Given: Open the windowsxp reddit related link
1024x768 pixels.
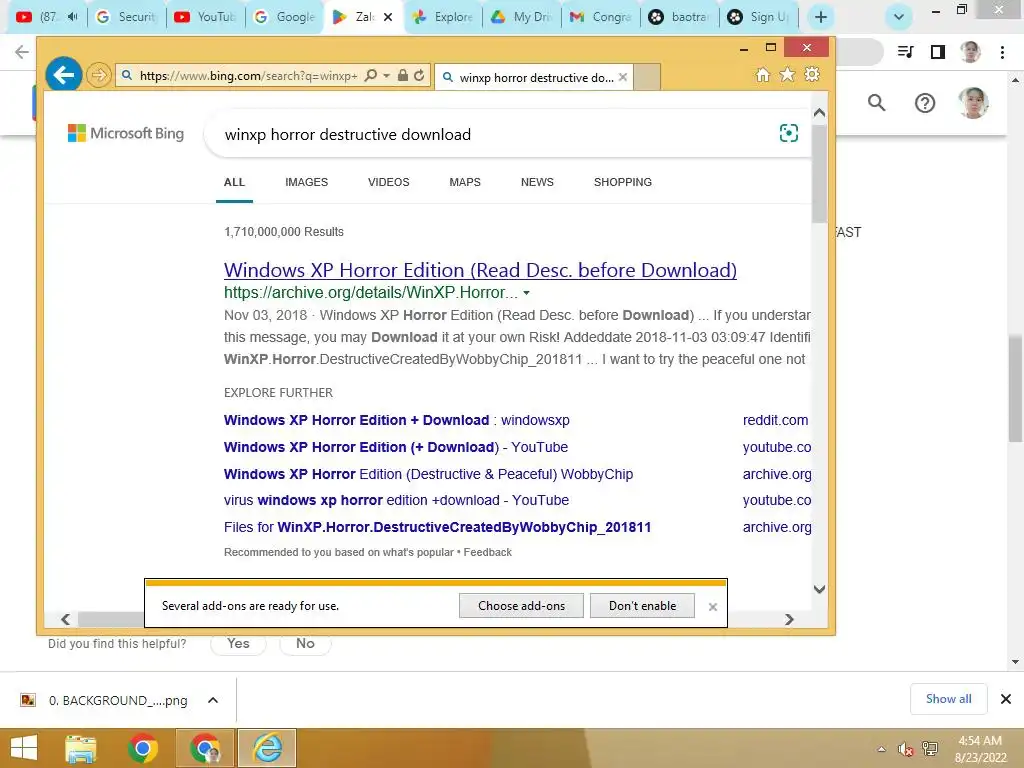Looking at the screenshot, I should pyautogui.click(x=396, y=420).
